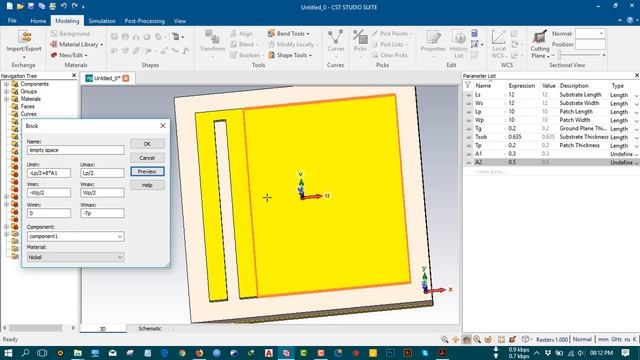Close the Parameter List panel

click(637, 76)
